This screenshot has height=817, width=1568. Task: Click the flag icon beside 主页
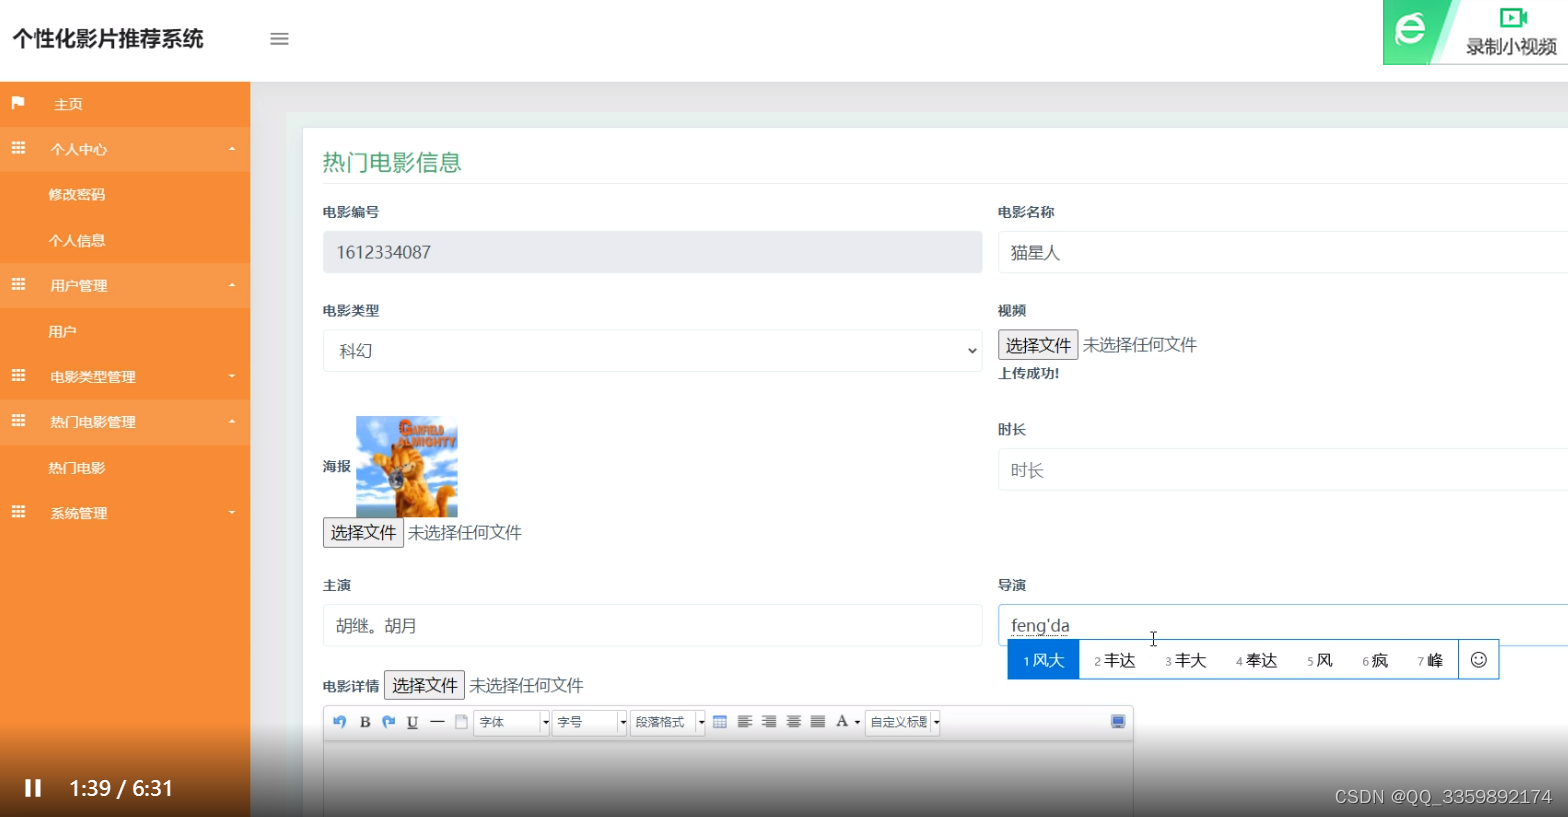[x=18, y=103]
